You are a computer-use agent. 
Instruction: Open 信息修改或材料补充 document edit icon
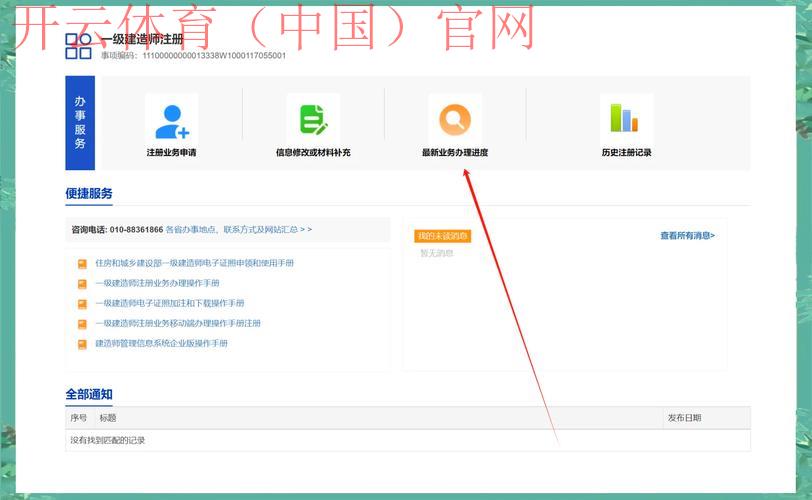pyautogui.click(x=313, y=120)
